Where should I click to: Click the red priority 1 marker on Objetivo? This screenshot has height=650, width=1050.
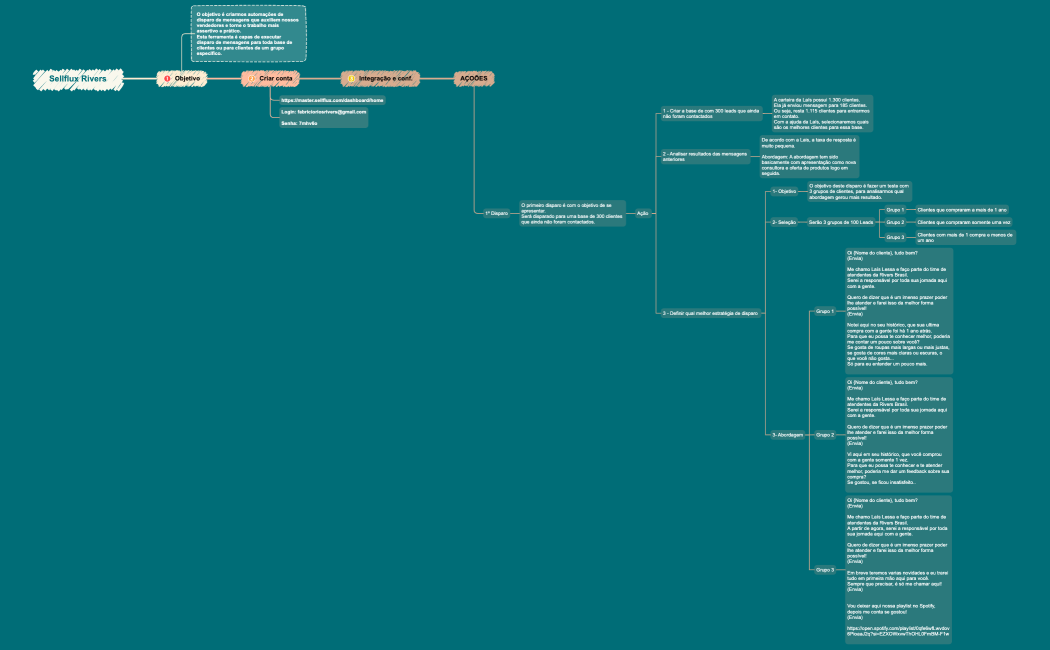[x=167, y=78]
